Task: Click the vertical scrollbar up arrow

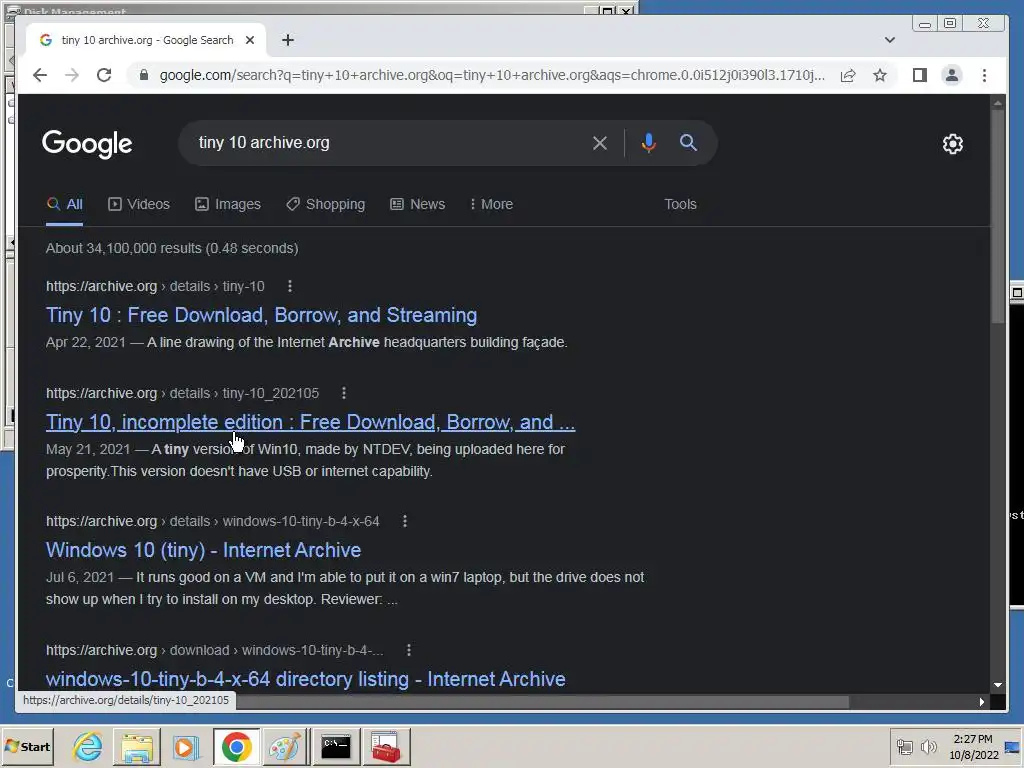Action: (x=997, y=103)
